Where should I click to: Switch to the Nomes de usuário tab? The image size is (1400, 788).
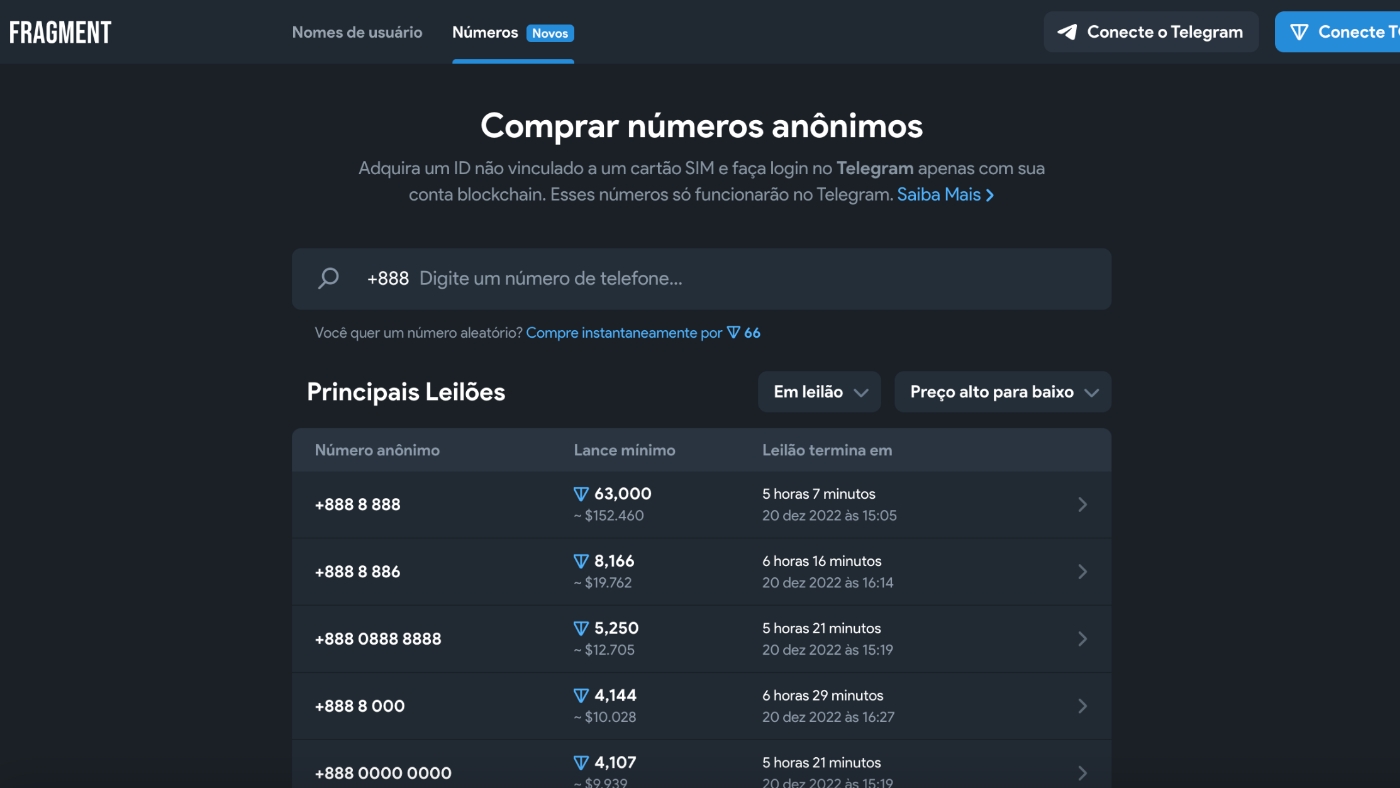click(x=357, y=32)
